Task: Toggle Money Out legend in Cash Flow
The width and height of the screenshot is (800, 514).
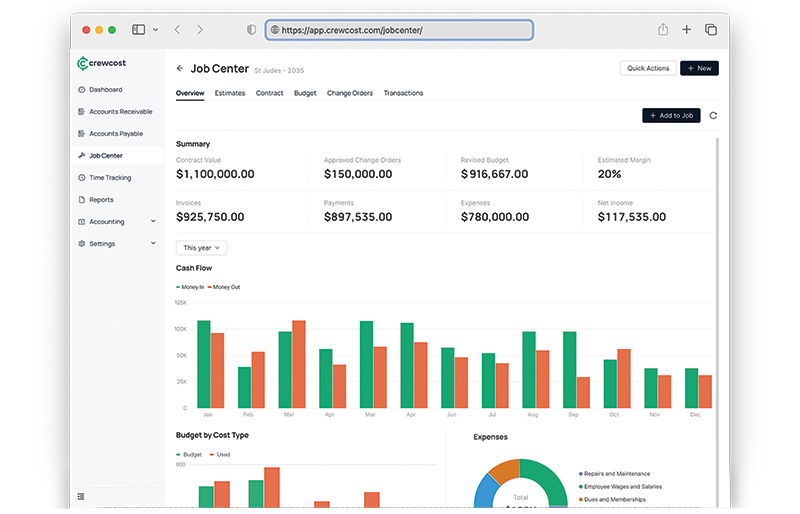Action: [x=224, y=287]
